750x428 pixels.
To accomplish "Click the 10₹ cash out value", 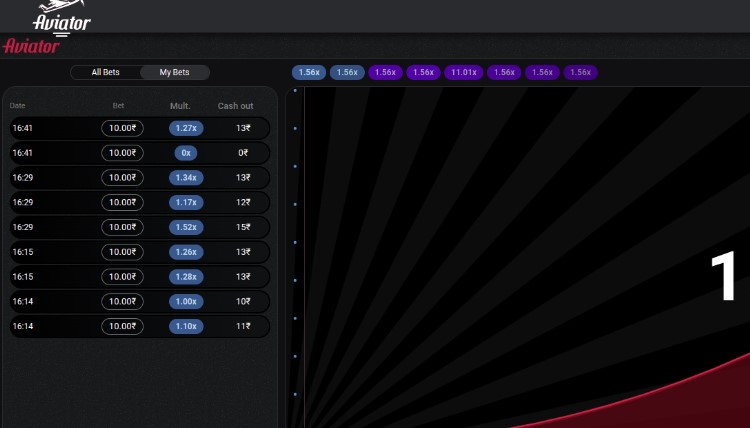I will (x=243, y=302).
